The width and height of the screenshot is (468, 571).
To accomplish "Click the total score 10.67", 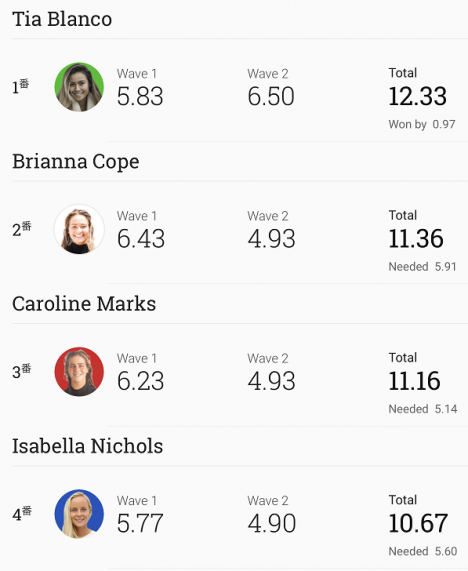I will [x=418, y=523].
